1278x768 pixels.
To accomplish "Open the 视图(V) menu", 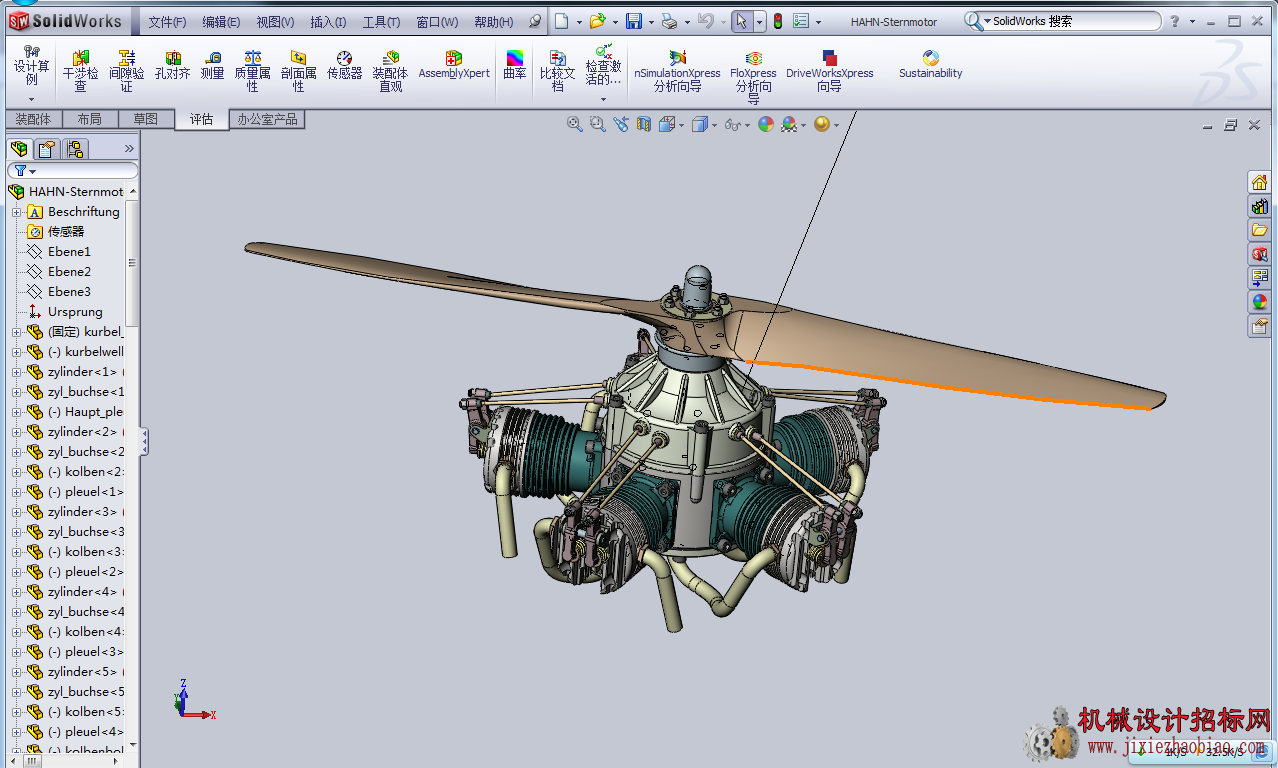I will (275, 22).
